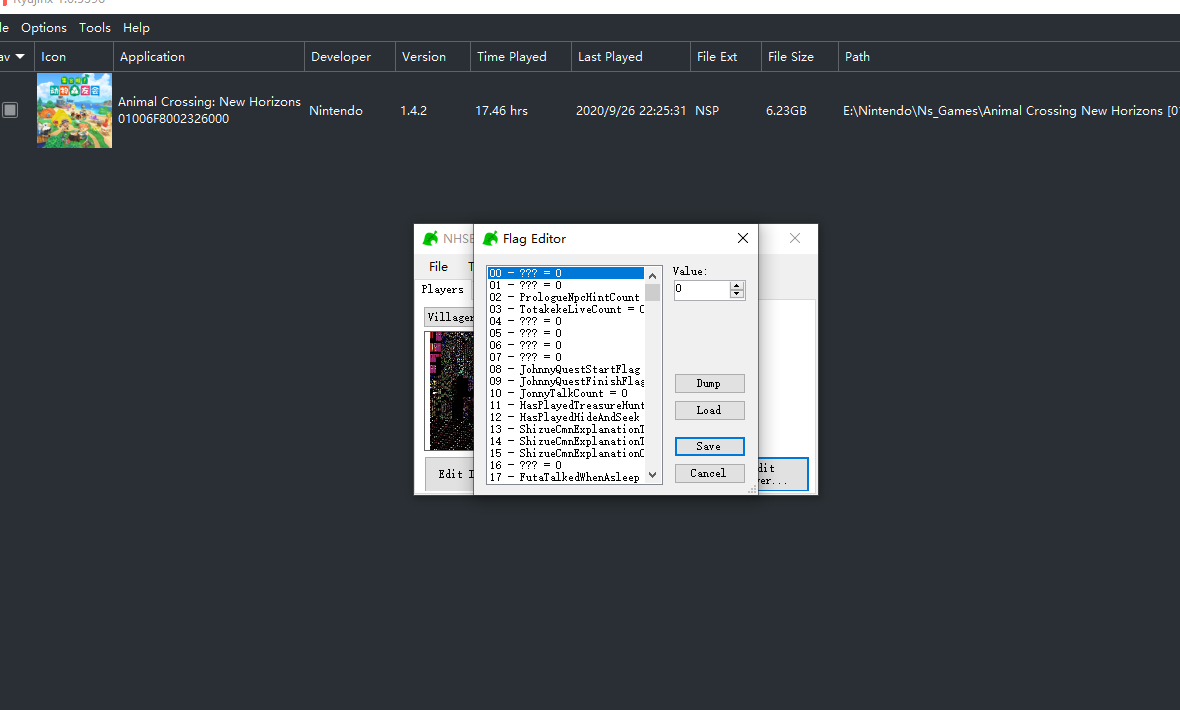Viewport: 1180px width, 710px height.
Task: Click the Animal Crossing game cover icon
Action: coord(75,110)
